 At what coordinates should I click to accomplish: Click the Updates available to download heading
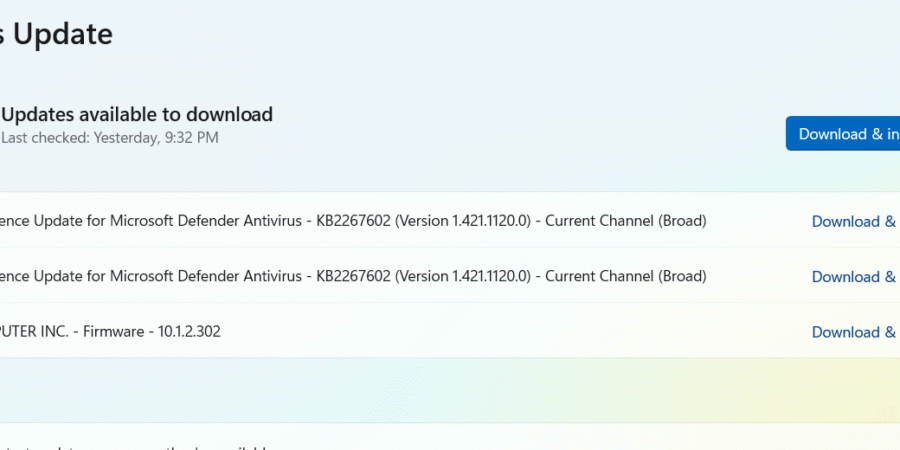(x=137, y=115)
